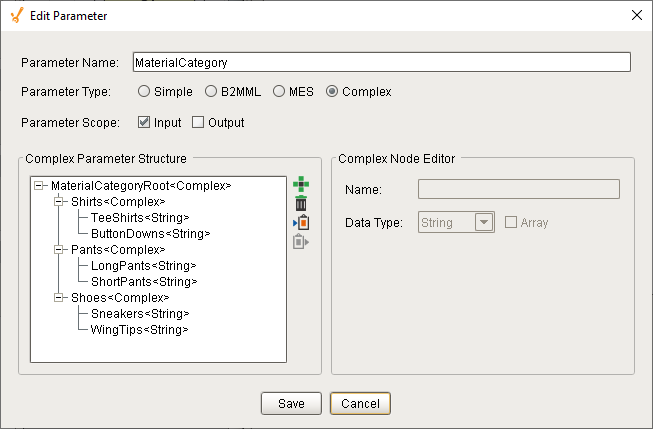Screen dimensions: 653x429
Task: Open the Data Type dropdown
Action: [x=484, y=222]
